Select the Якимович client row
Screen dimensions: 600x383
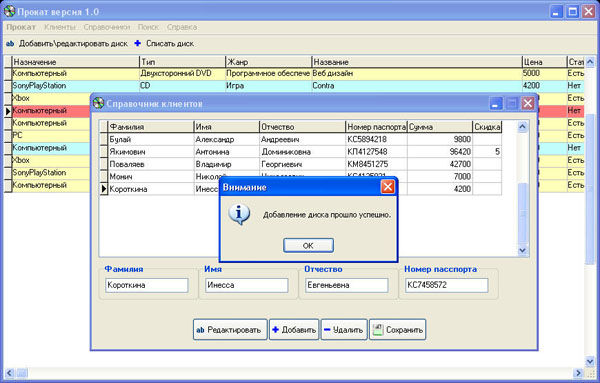pos(300,152)
